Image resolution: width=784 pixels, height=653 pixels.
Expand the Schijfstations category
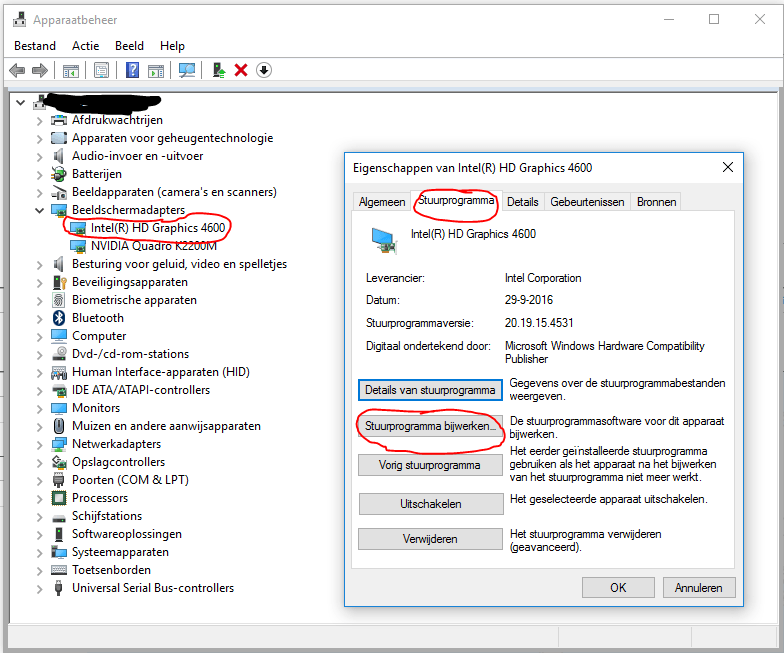[40, 516]
